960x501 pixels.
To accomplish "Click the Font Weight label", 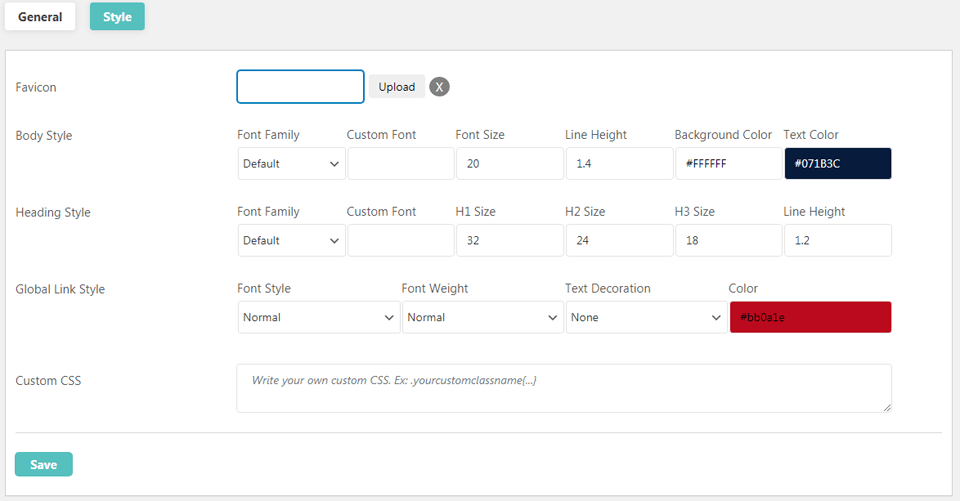I will 435,288.
